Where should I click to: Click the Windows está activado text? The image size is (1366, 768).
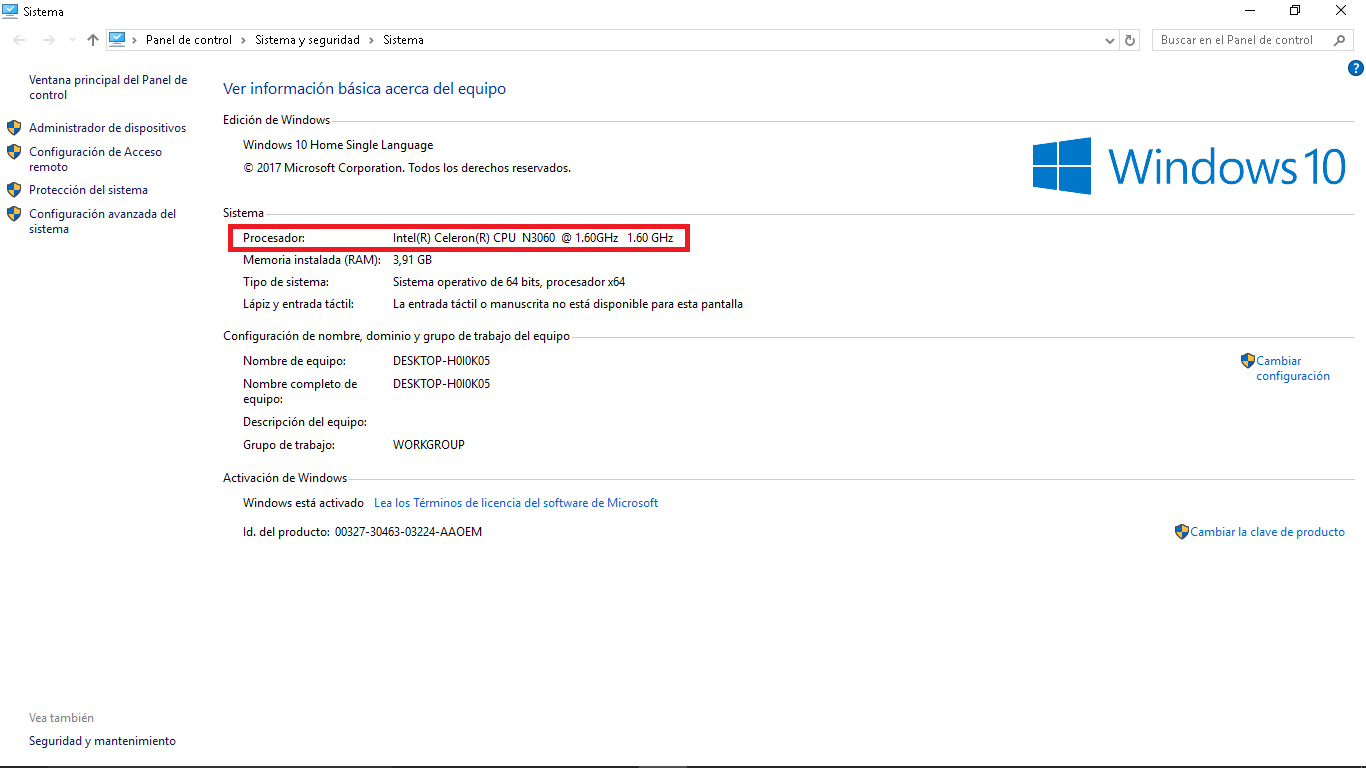tap(303, 503)
